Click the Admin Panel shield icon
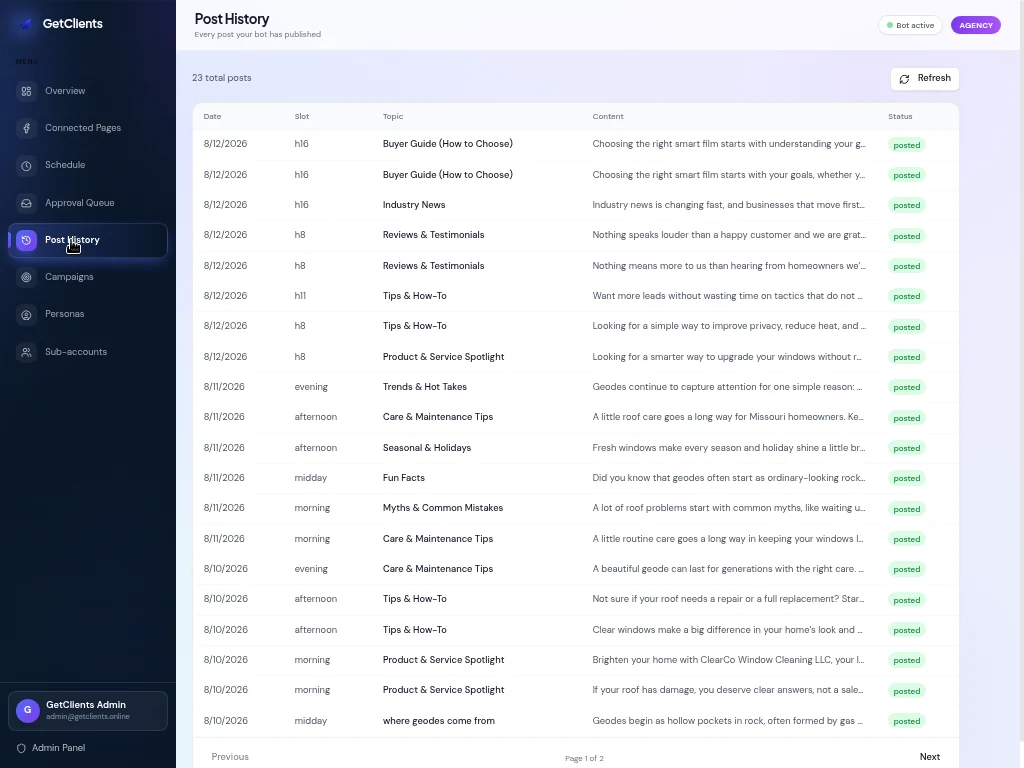This screenshot has height=768, width=1024. [x=21, y=748]
